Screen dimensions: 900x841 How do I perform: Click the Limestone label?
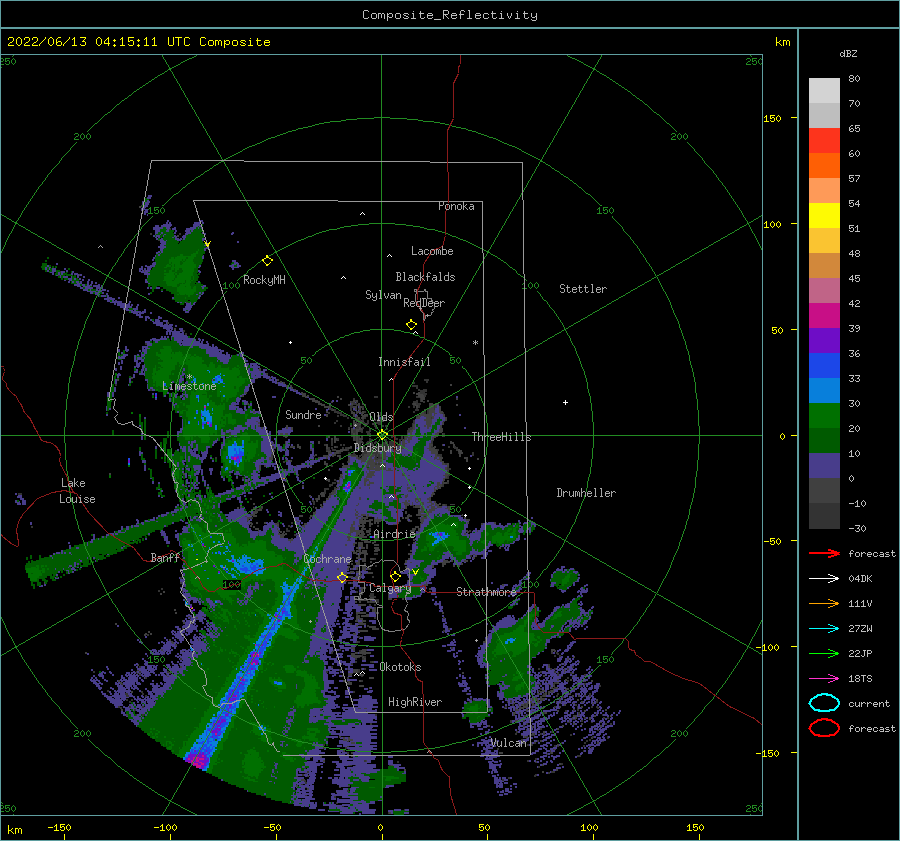[189, 386]
